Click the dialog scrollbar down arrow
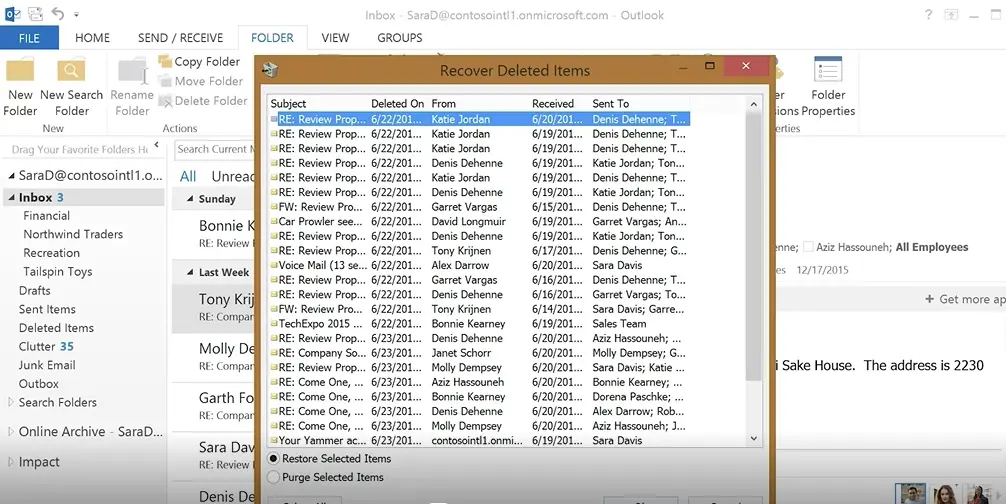Screen dimensions: 1006x504 pyautogui.click(x=754, y=439)
